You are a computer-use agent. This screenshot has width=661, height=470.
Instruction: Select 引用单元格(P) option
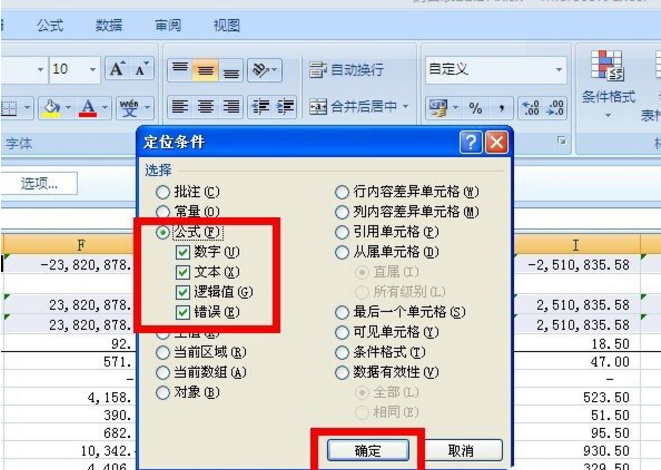(x=387, y=232)
